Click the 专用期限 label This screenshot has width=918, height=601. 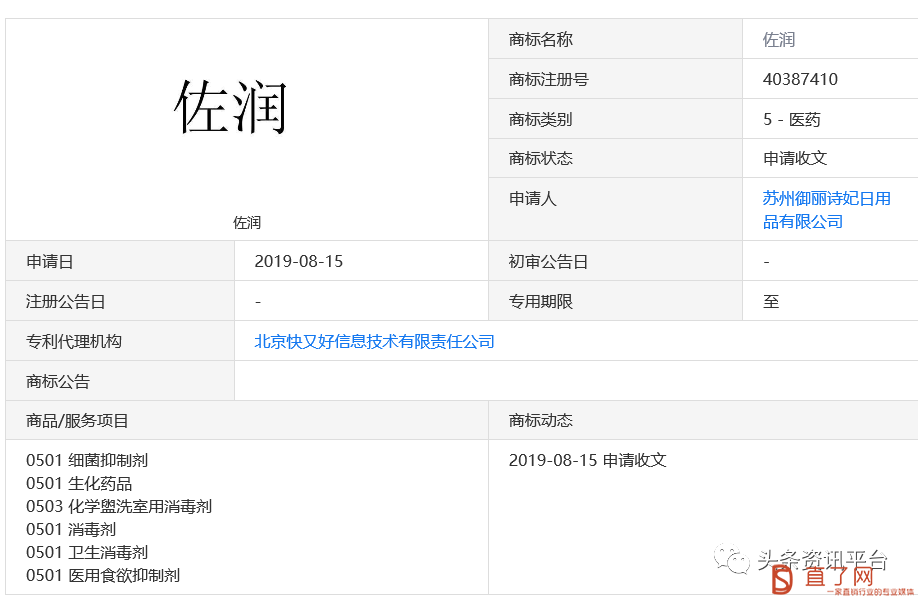click(540, 301)
